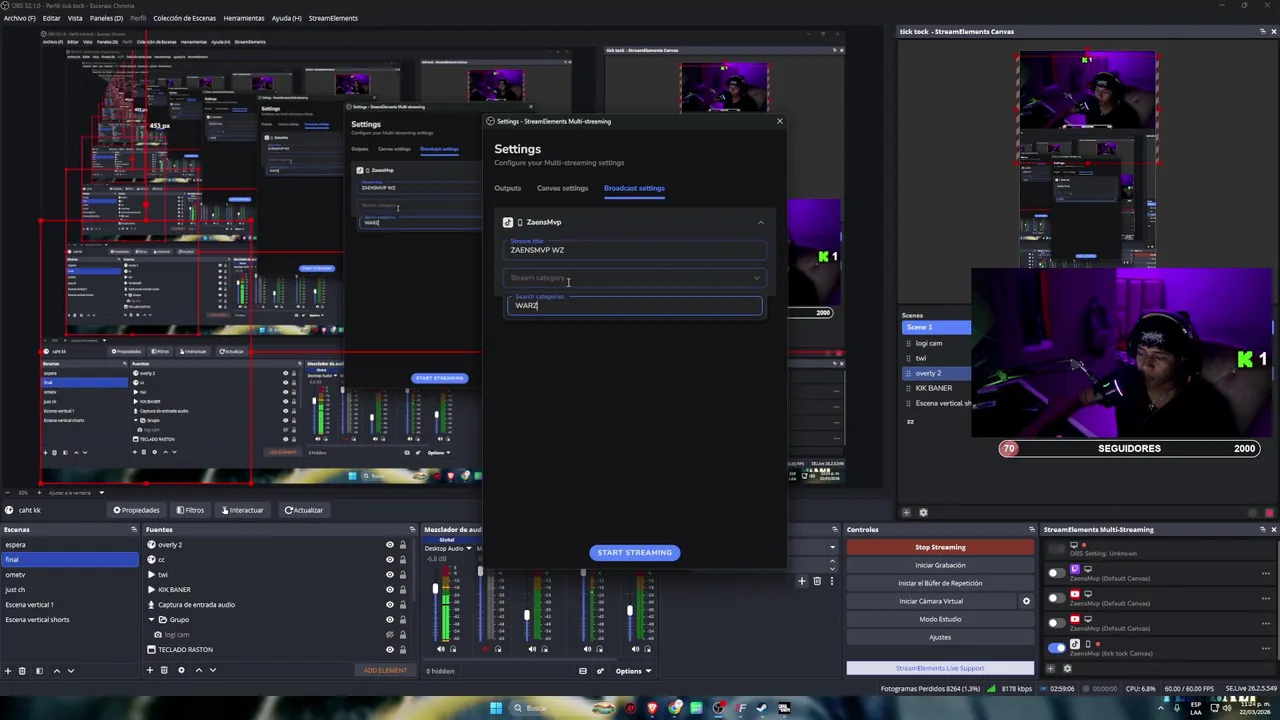This screenshot has width=1280, height=720.
Task: Add a new scene in Escenas panel
Action: (9, 670)
